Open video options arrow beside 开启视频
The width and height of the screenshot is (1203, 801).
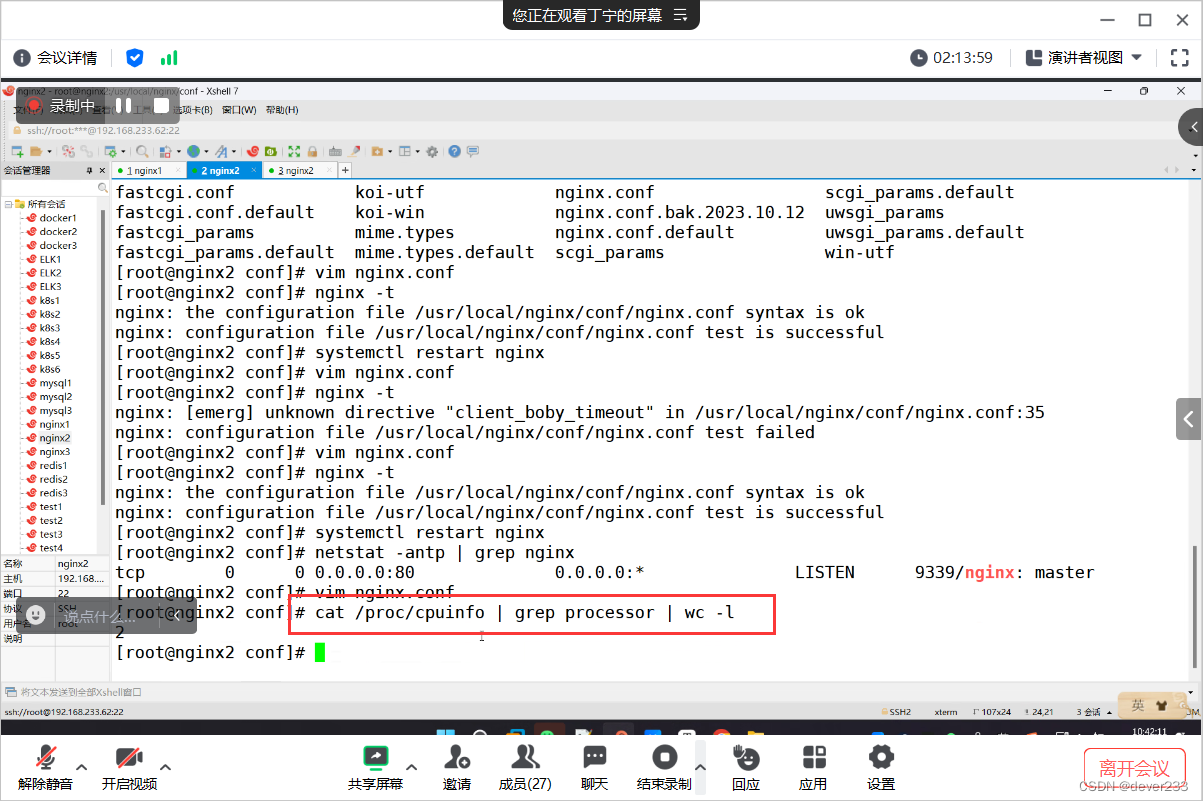(x=166, y=767)
